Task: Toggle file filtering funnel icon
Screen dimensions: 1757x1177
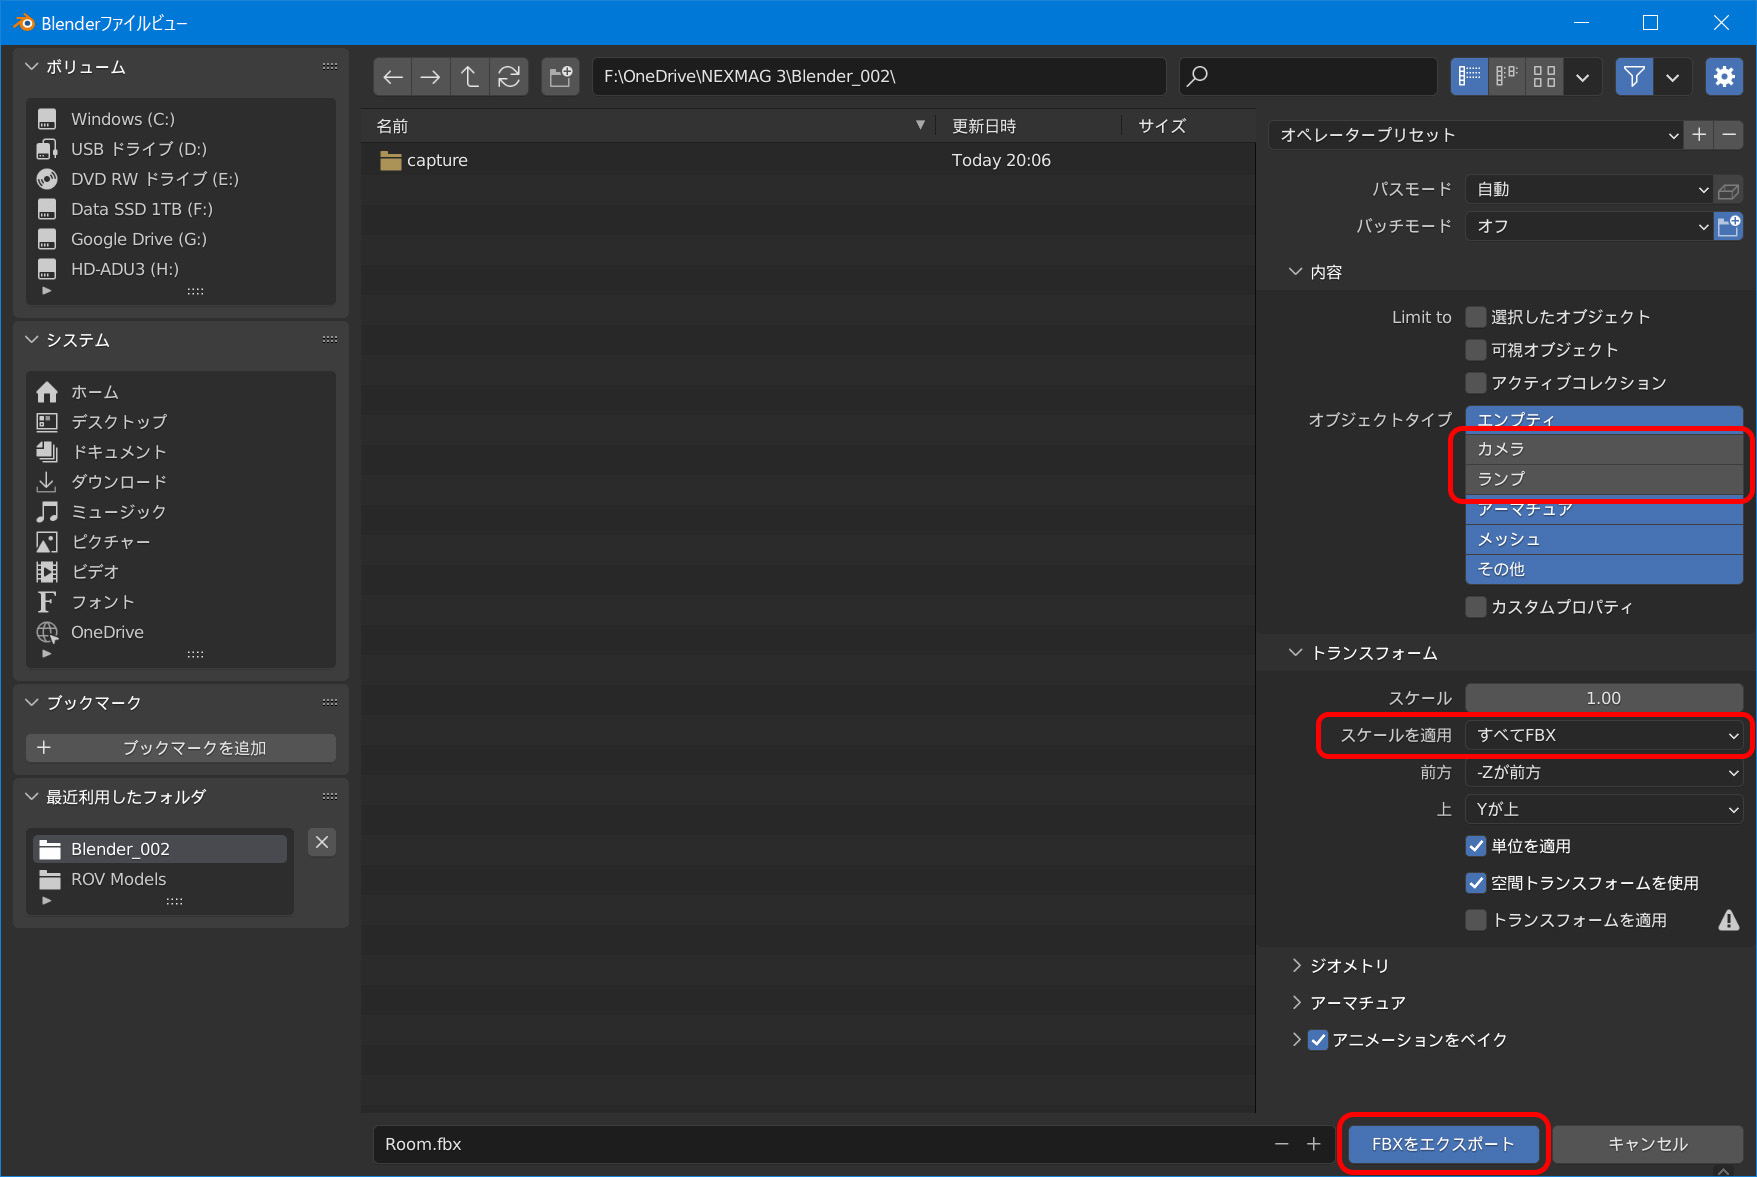Action: click(x=1634, y=77)
